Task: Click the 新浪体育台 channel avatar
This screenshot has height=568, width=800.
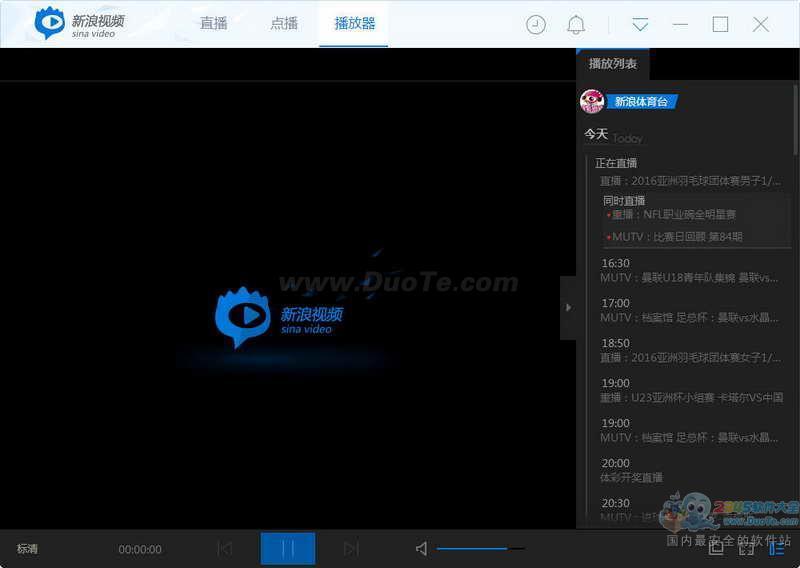Action: click(x=592, y=101)
